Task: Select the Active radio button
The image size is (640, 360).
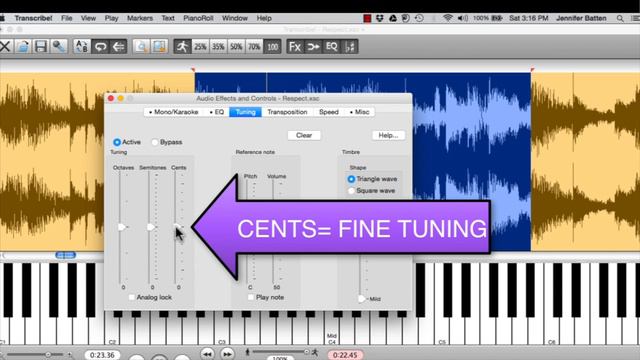Action: (117, 142)
